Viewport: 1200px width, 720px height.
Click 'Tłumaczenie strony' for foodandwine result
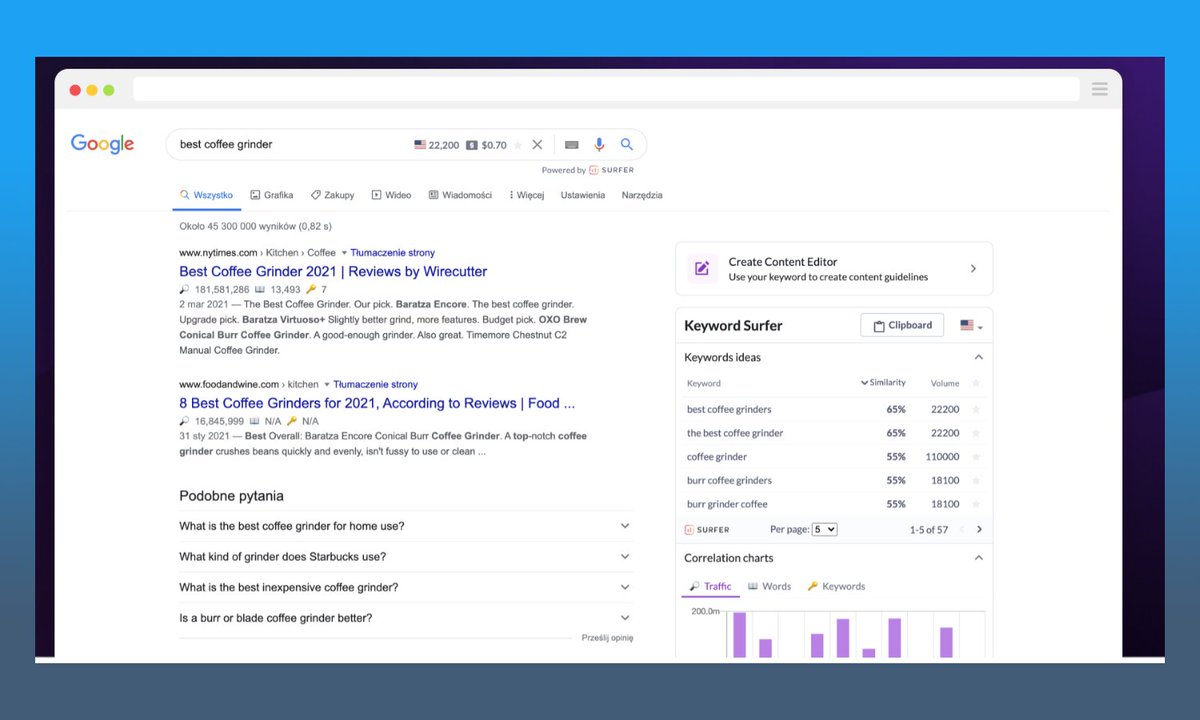(376, 384)
